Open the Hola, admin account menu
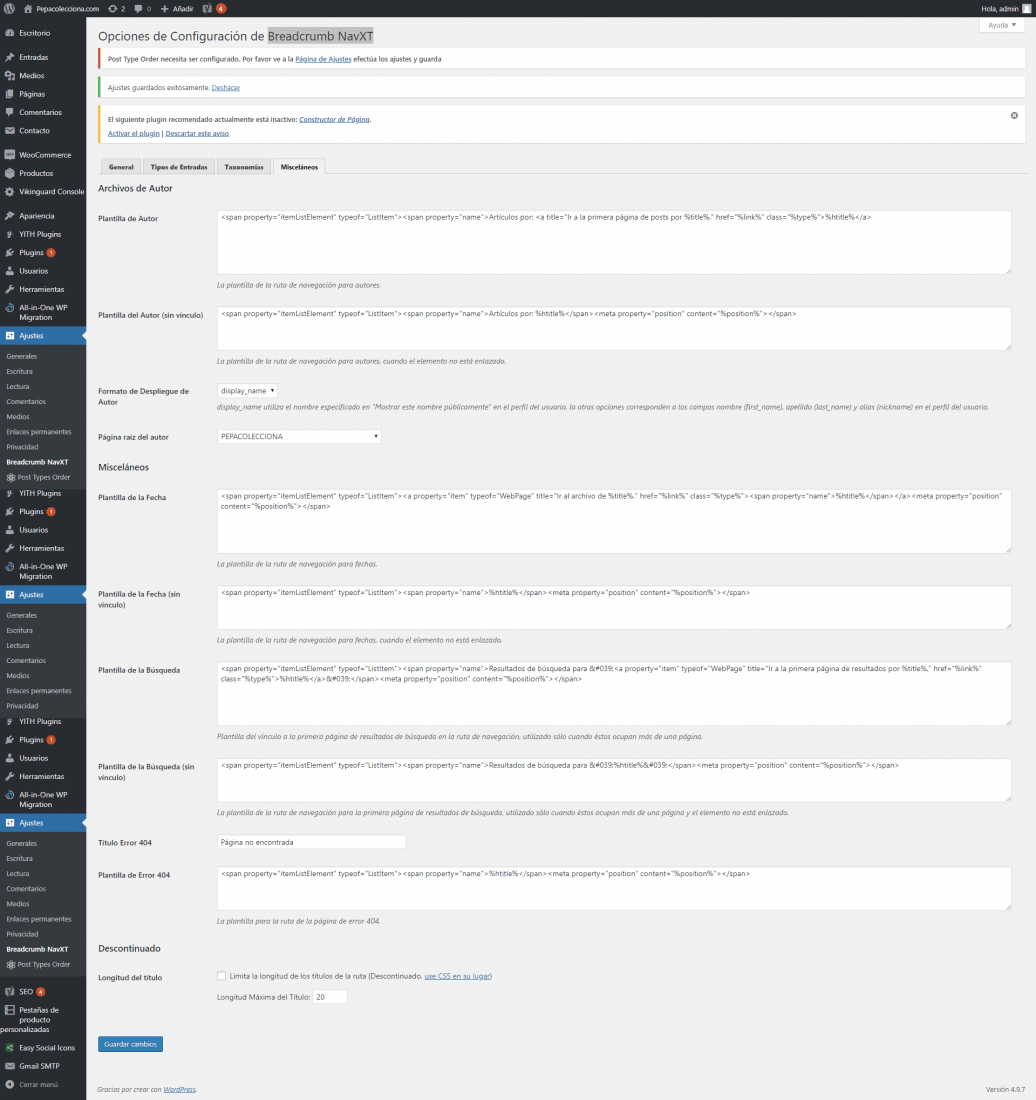This screenshot has height=1100, width=1036. point(1005,8)
